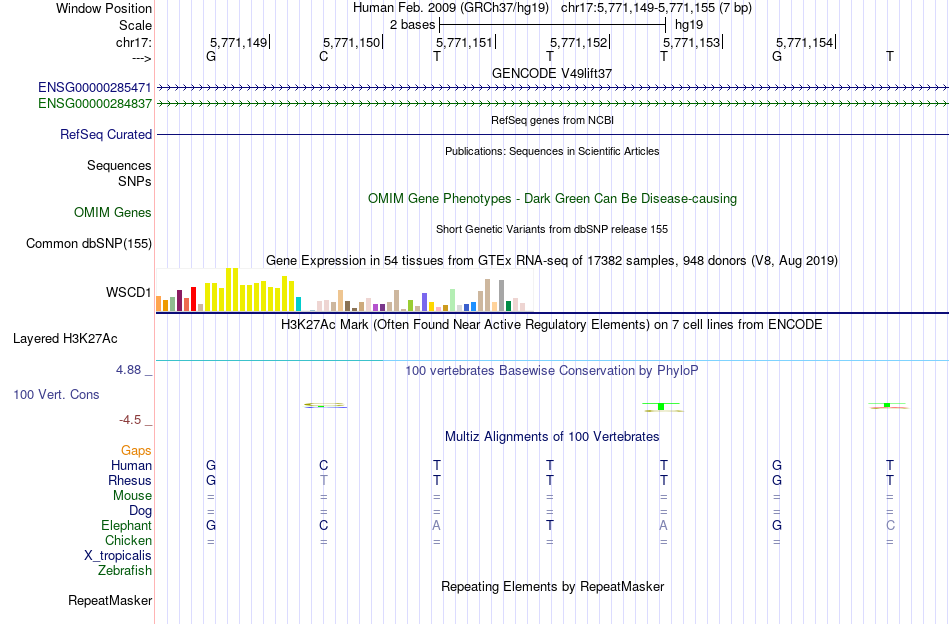Click the RefSeq genes from NCBI title
Image resolution: width=950 pixels, height=624 pixels.
click(x=553, y=120)
